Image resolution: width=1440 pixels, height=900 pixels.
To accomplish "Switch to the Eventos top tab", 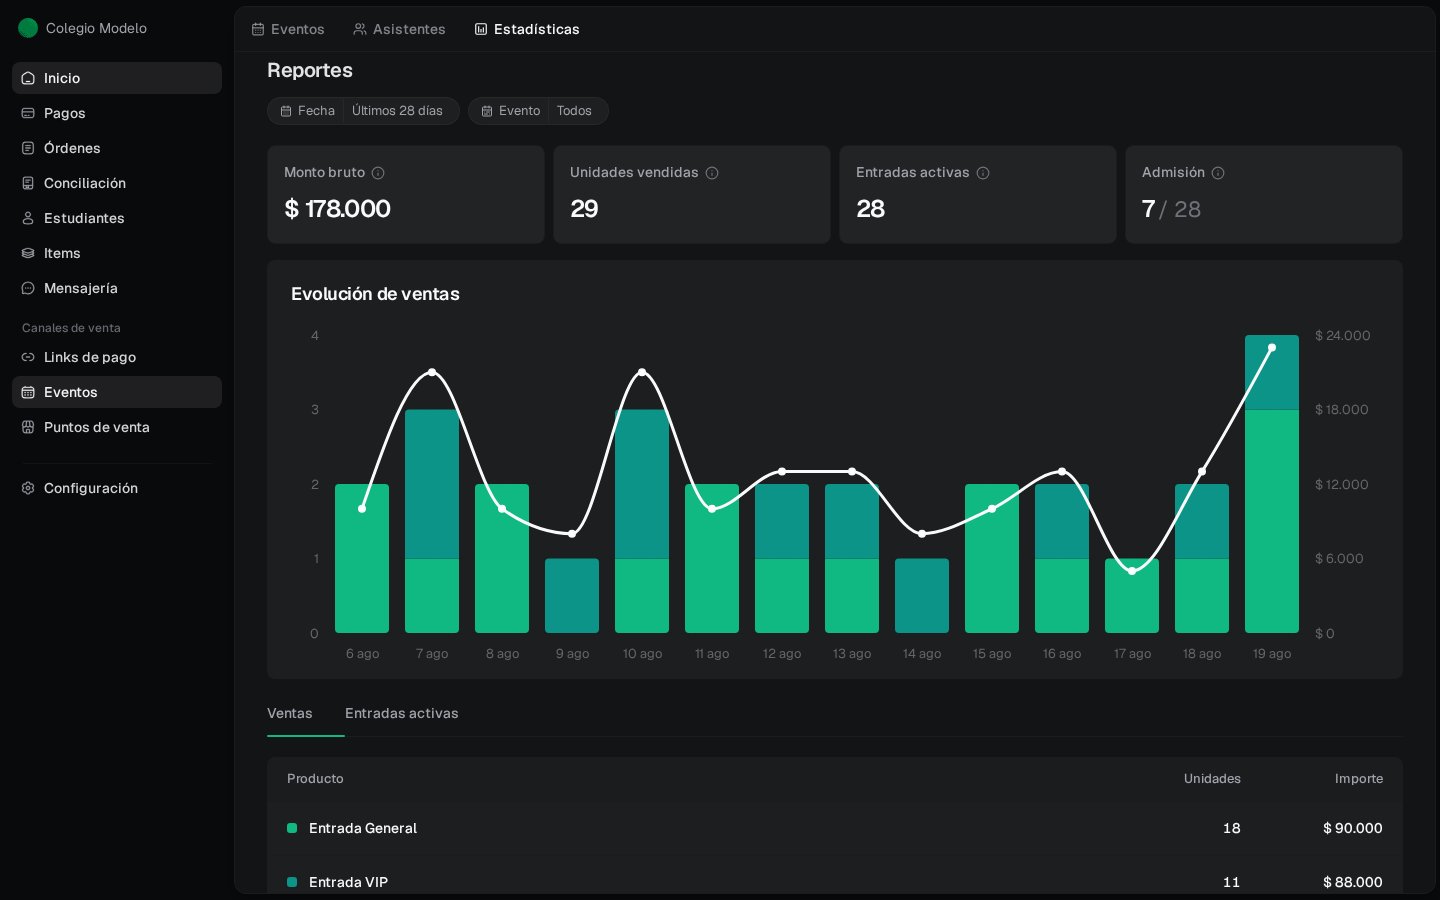I will click(x=288, y=29).
